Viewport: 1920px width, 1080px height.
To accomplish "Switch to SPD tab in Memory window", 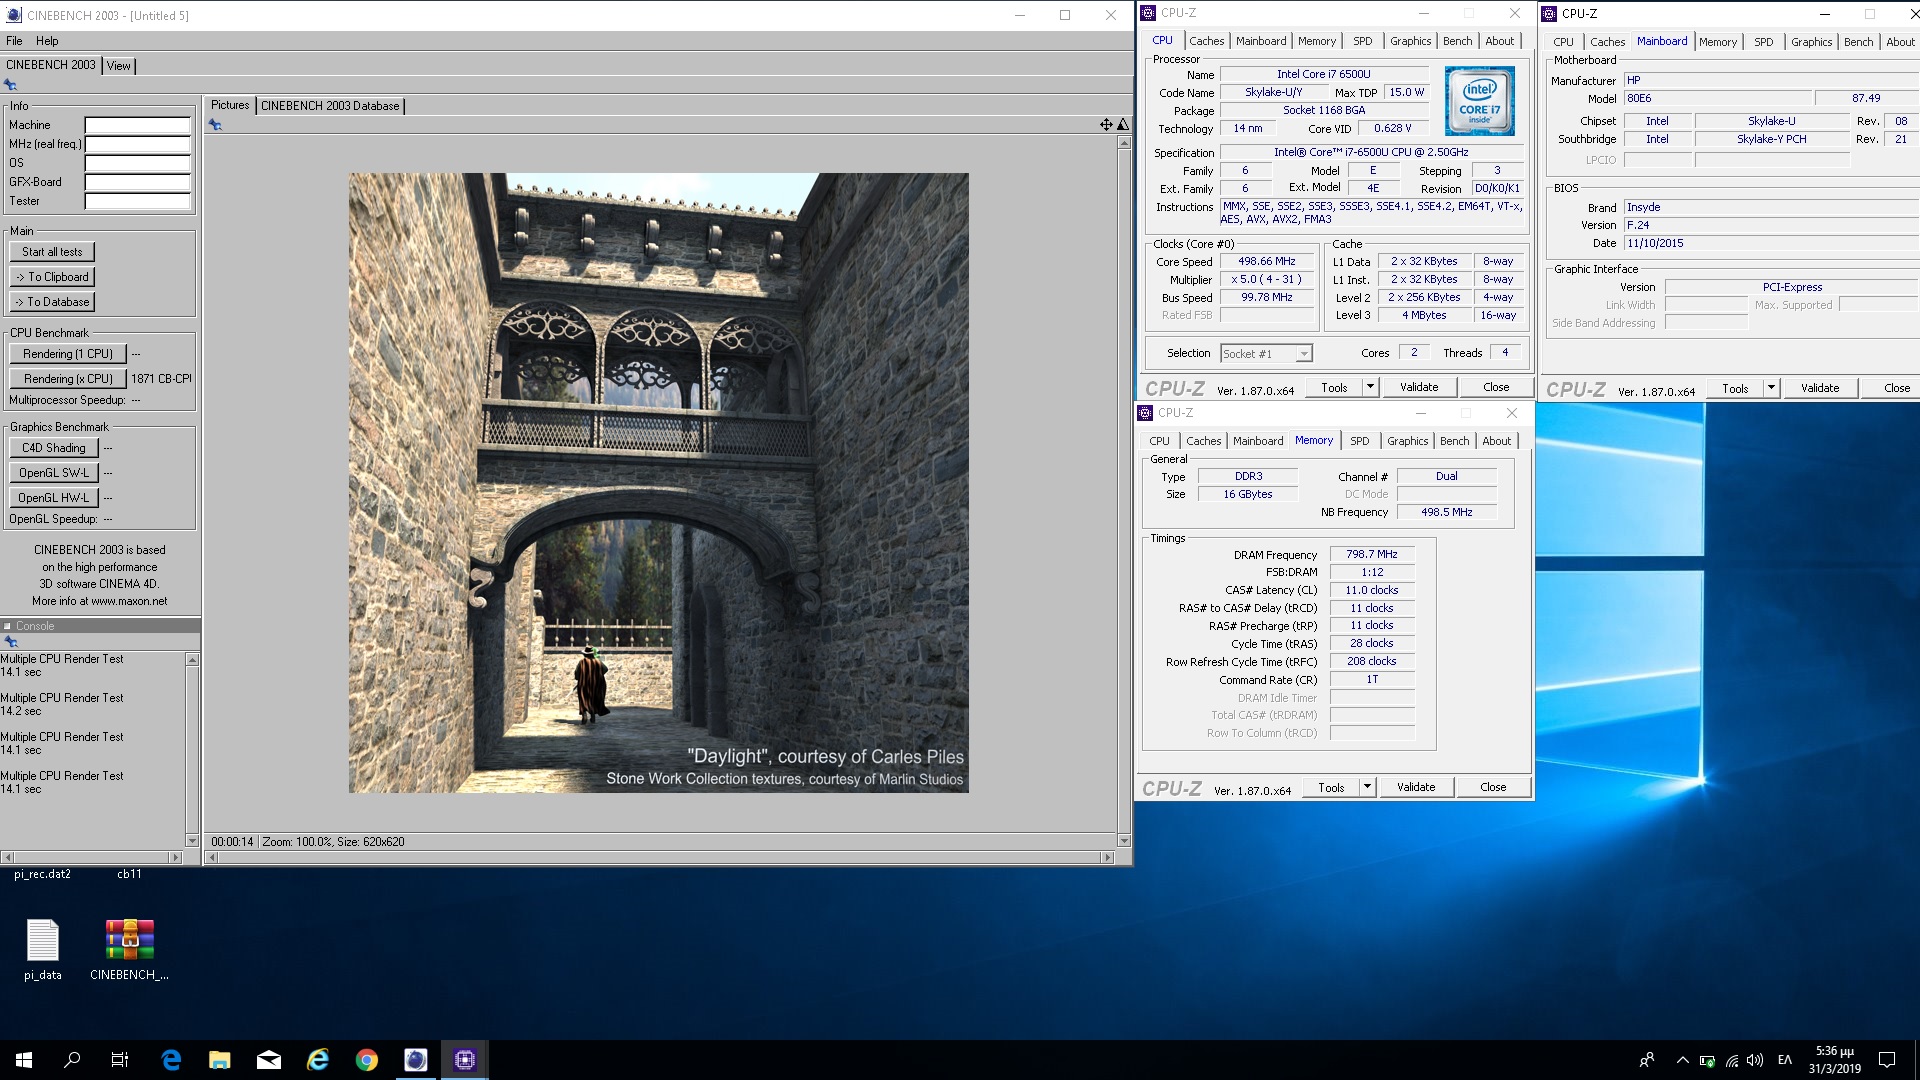I will click(x=1360, y=441).
